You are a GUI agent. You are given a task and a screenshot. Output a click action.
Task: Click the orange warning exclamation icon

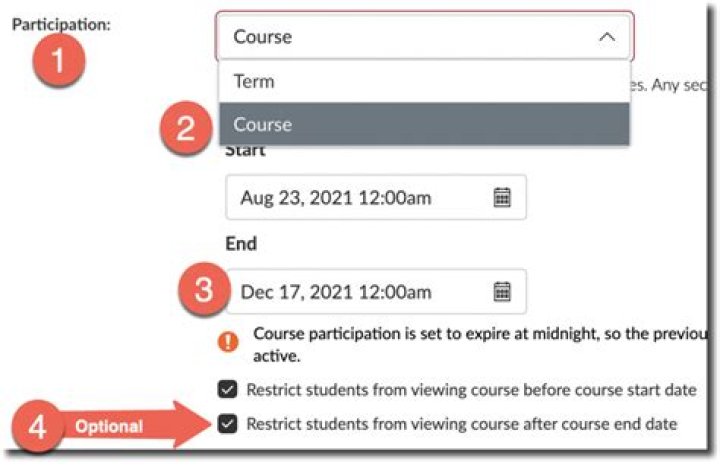228,341
